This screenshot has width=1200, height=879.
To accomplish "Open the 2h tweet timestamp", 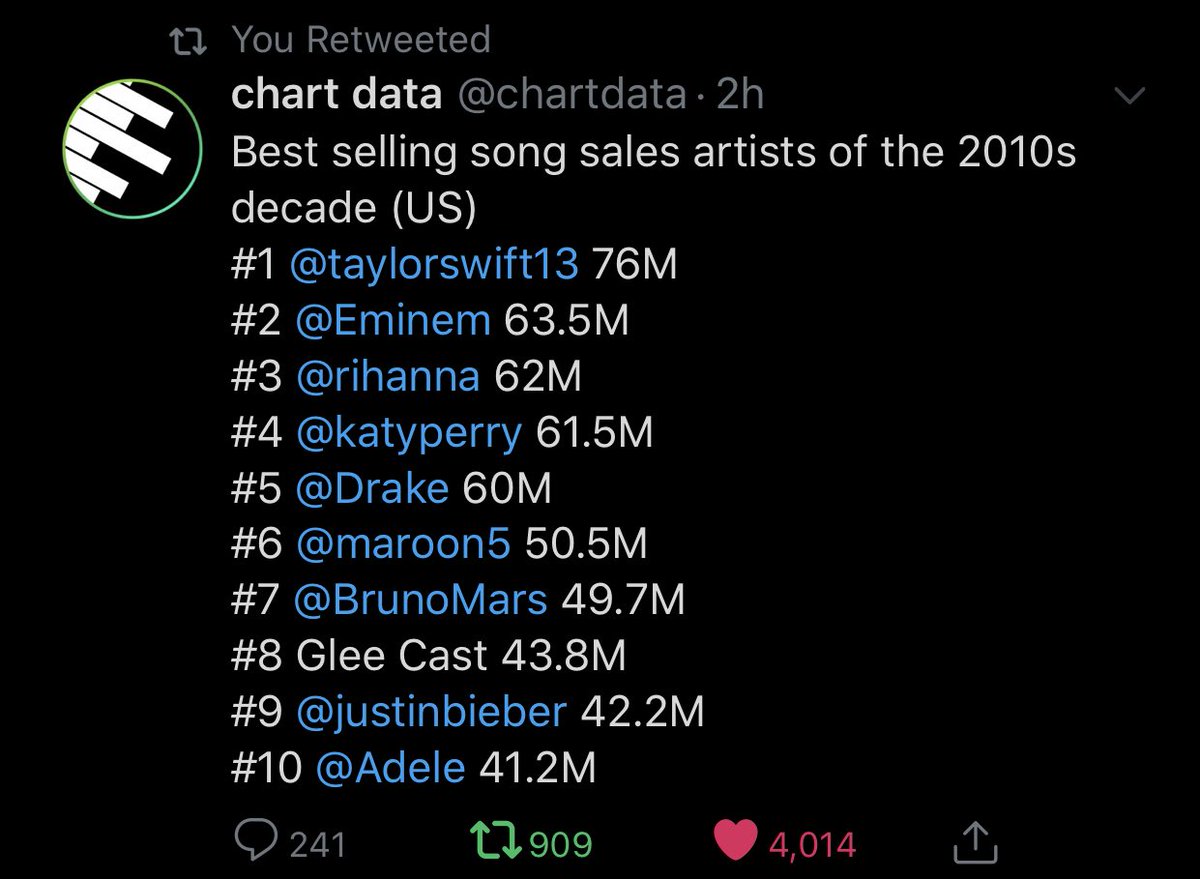I will [x=741, y=95].
